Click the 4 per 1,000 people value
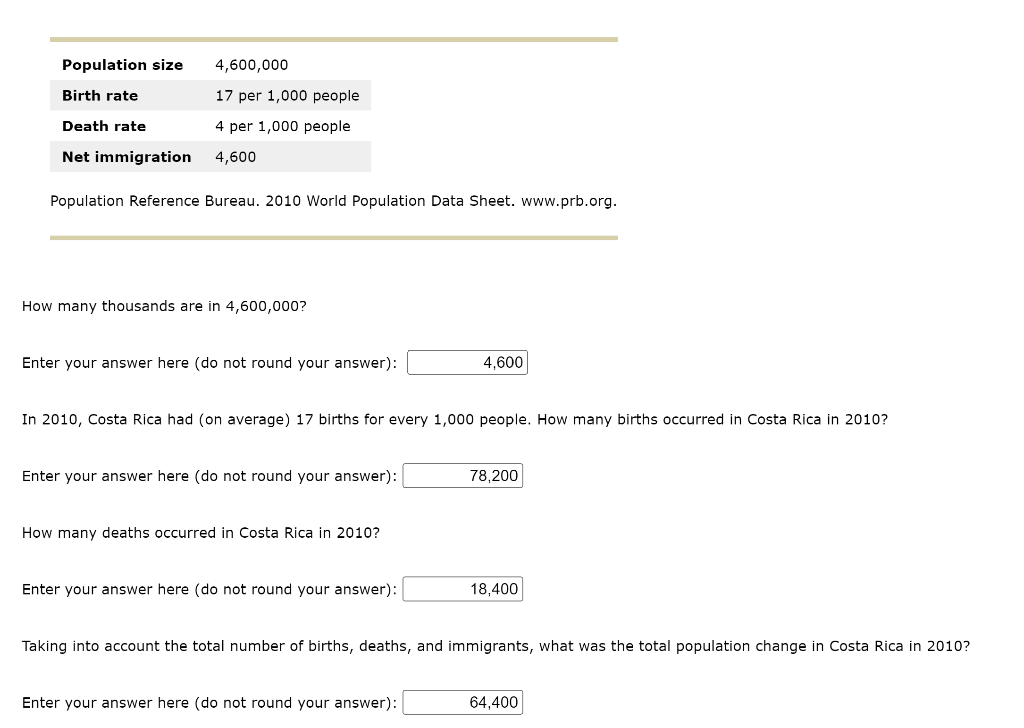1024x728 pixels. [282, 126]
